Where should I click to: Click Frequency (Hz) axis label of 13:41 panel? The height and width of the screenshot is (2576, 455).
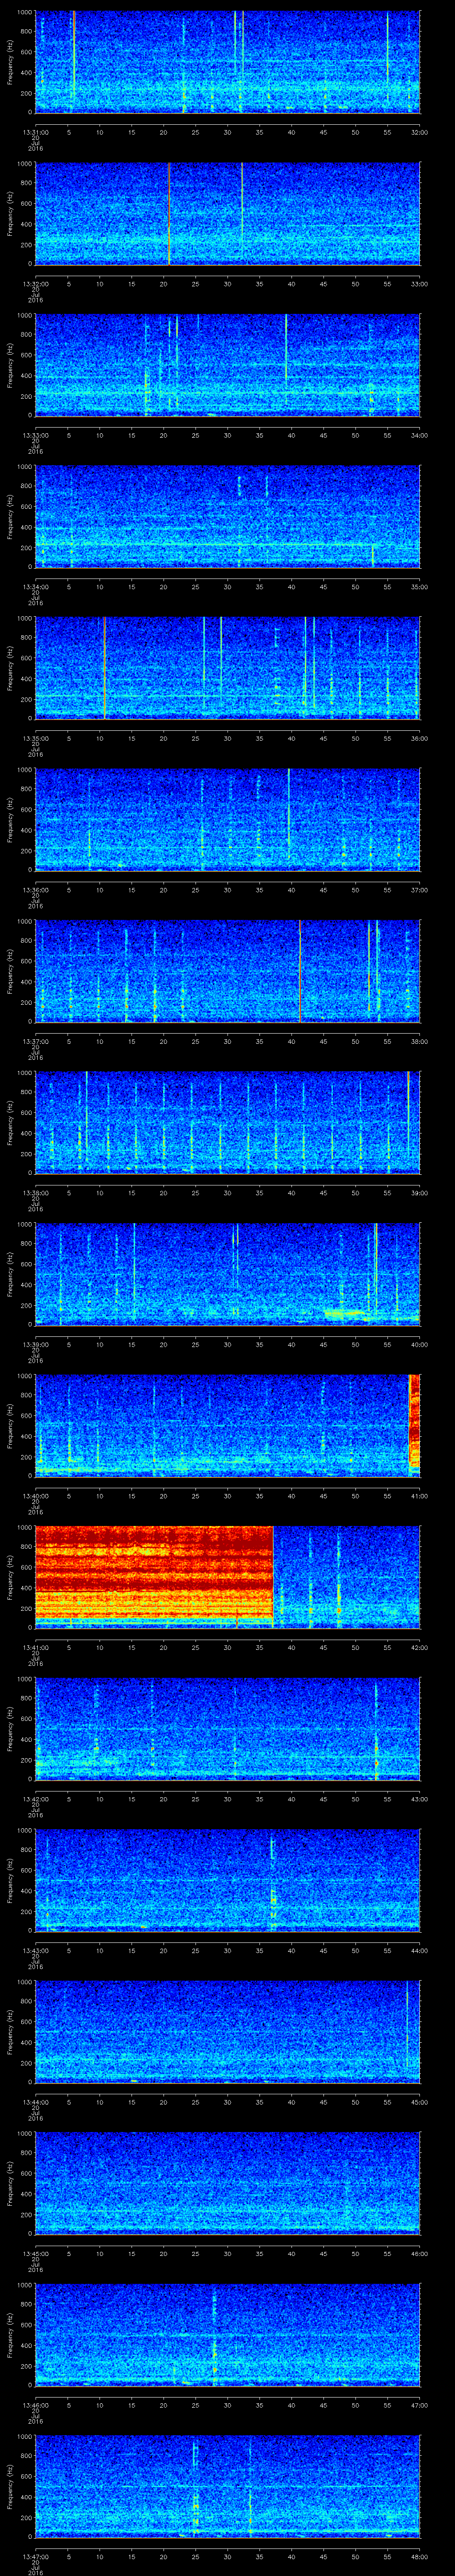[x=10, y=1577]
